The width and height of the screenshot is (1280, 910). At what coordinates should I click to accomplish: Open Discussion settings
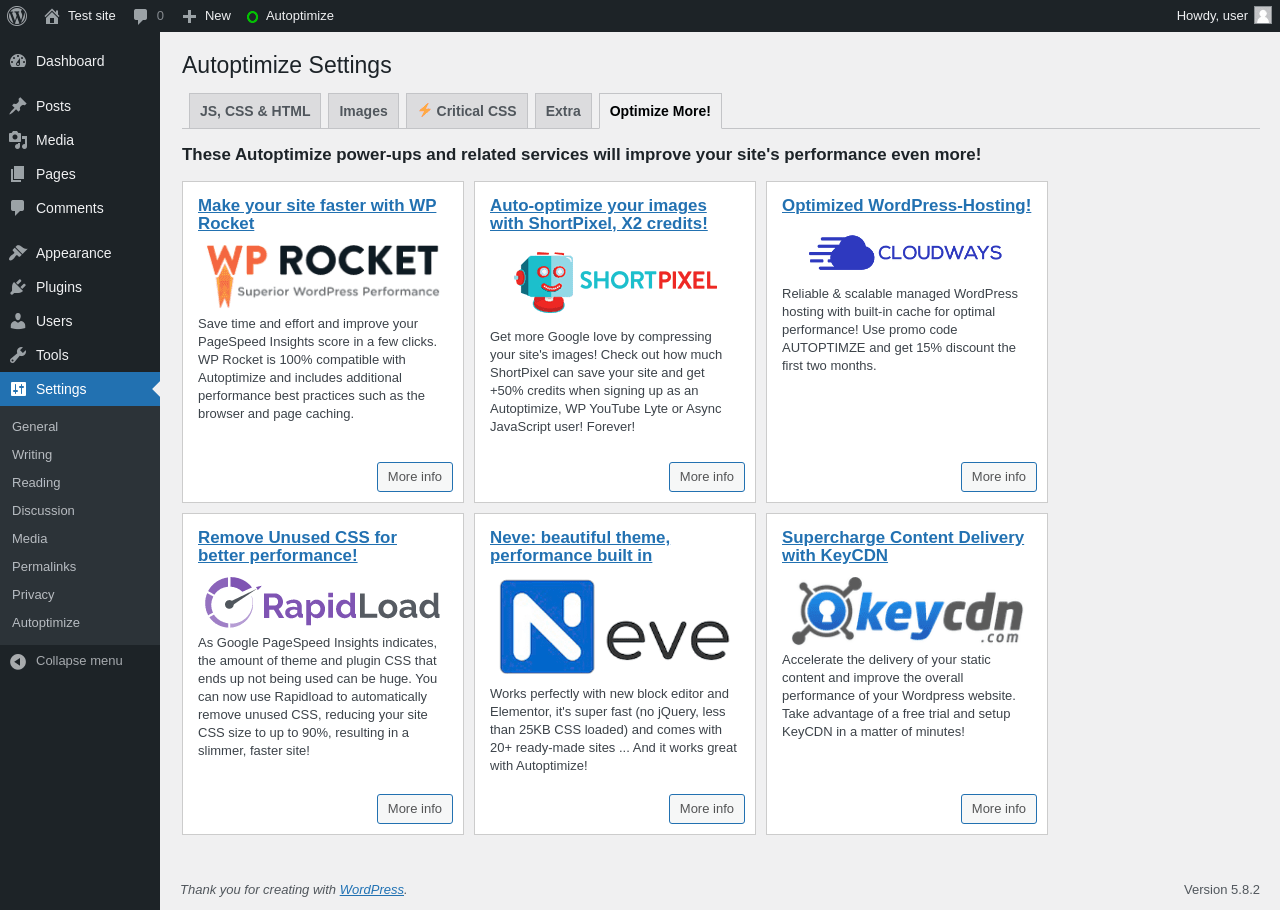tap(80, 511)
